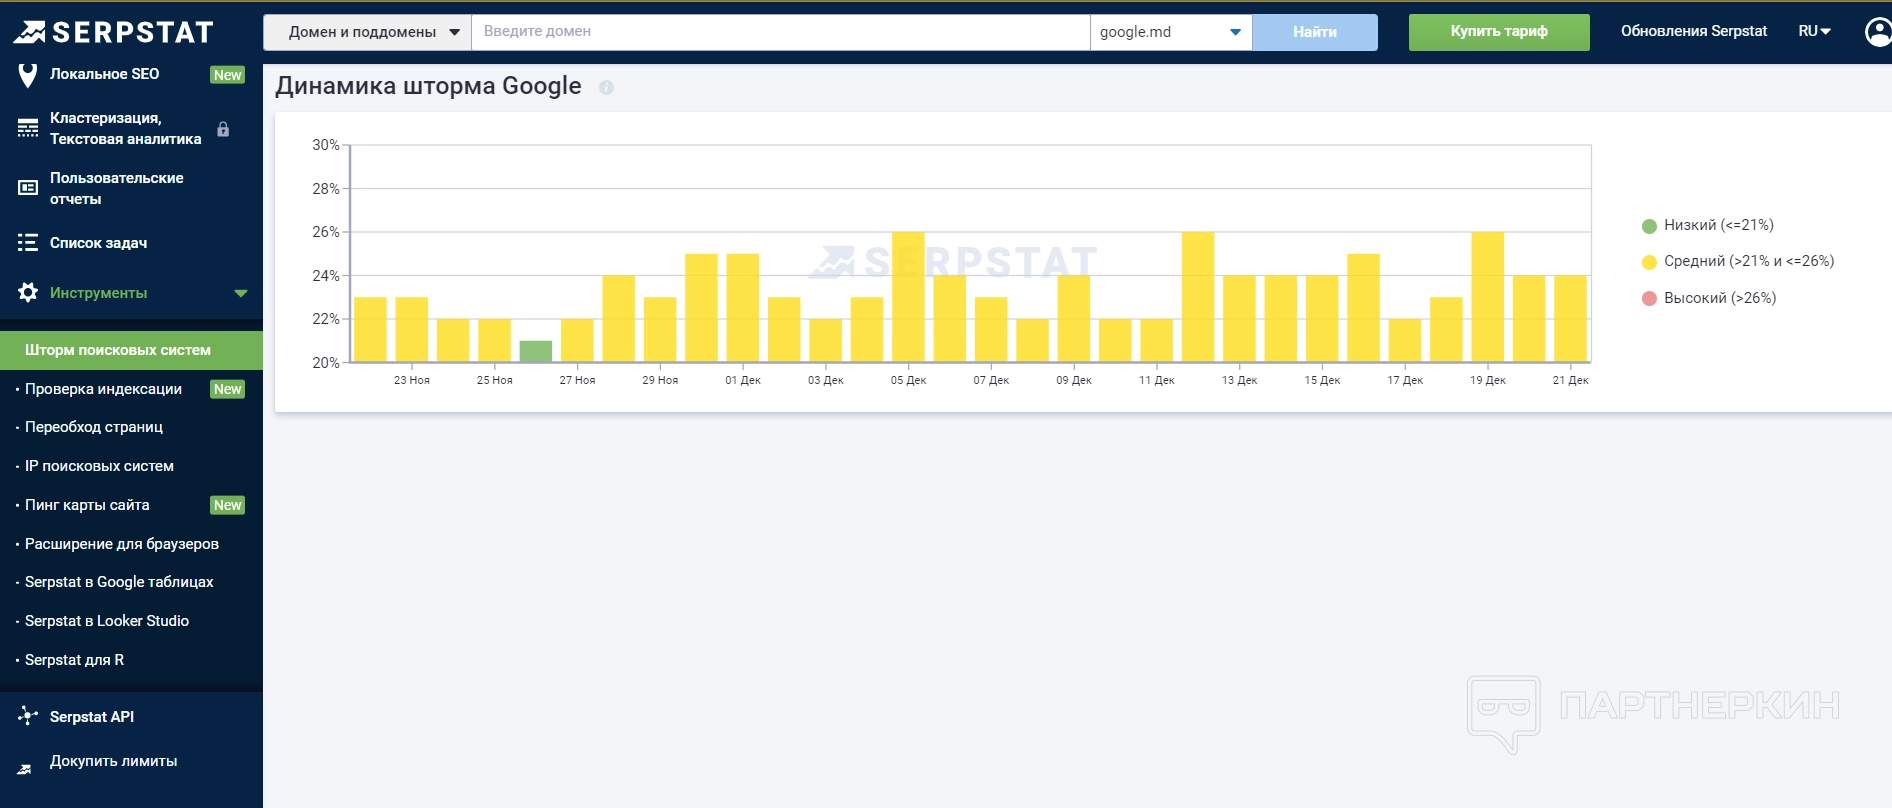Click the lock icon next to Кластеризация
This screenshot has width=1892, height=808.
223,129
